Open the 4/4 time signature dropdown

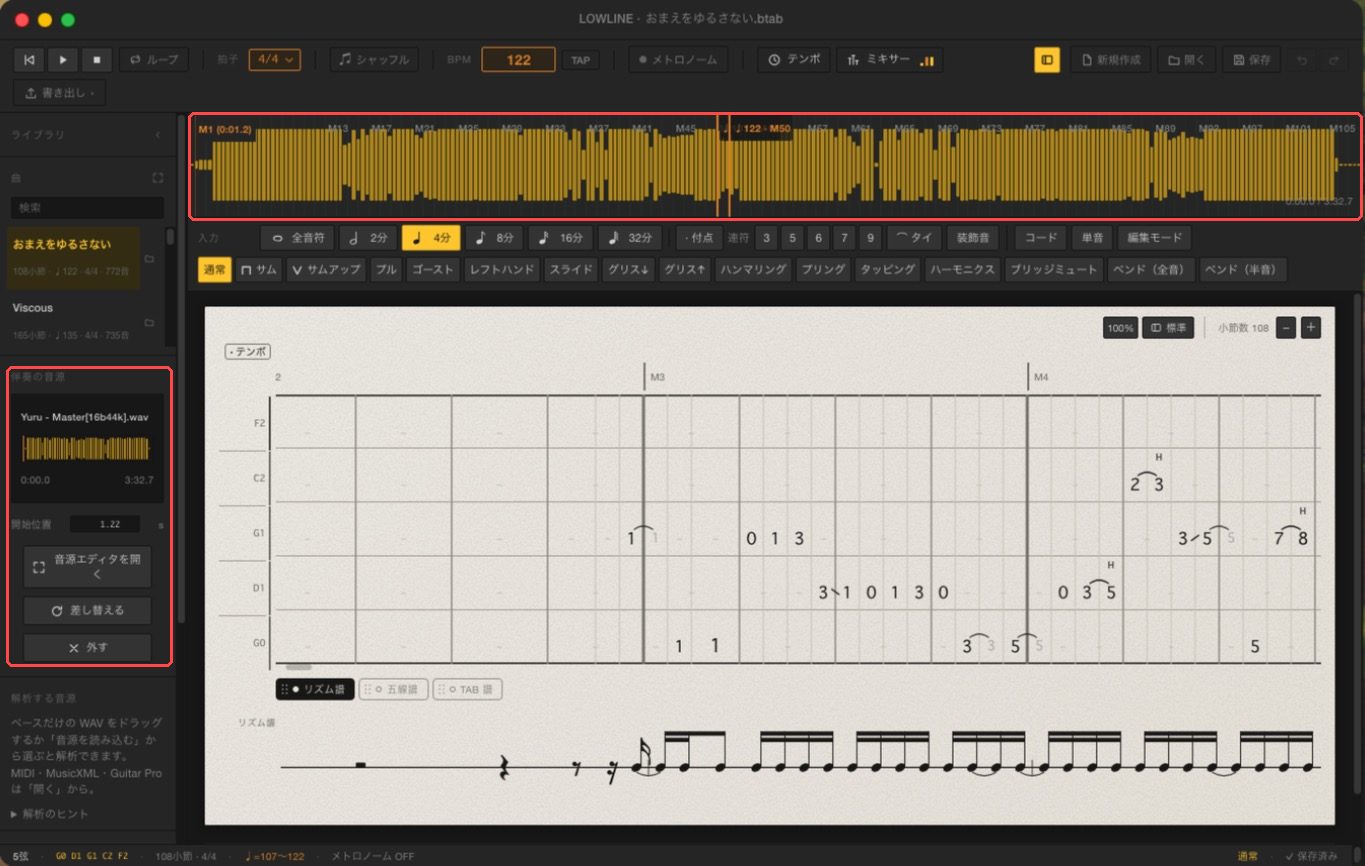click(275, 60)
